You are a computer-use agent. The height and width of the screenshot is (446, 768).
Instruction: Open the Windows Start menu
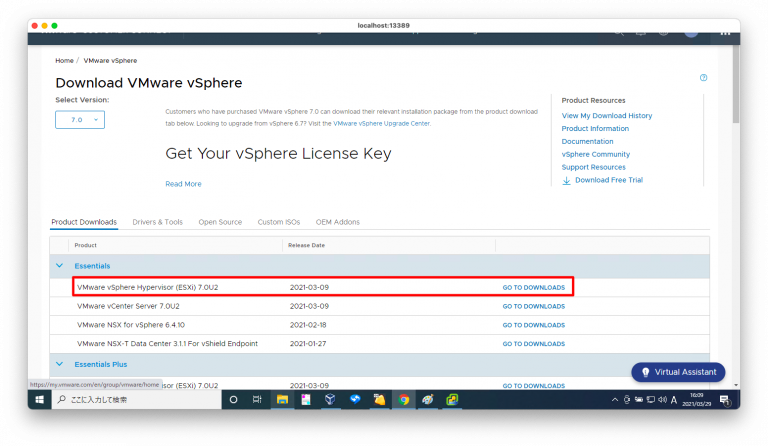tap(41, 399)
